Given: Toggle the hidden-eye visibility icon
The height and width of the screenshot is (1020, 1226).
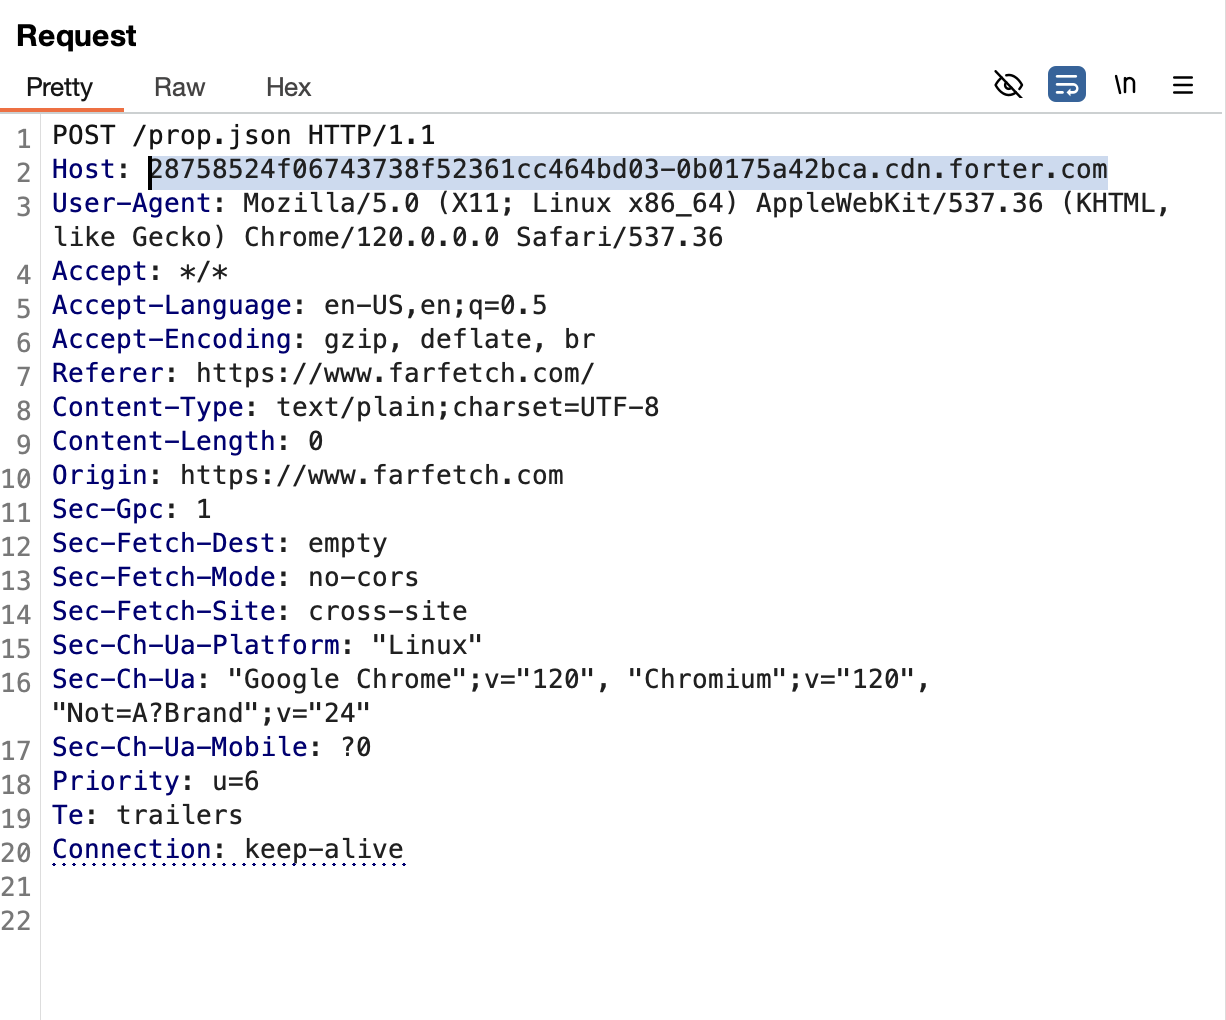Looking at the screenshot, I should coord(1008,85).
